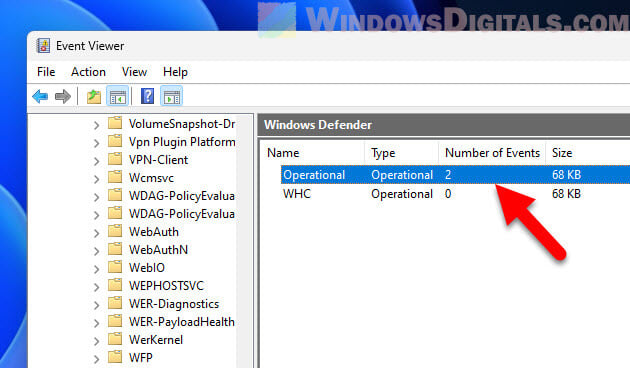Select the WebAuth tree label

click(x=153, y=232)
